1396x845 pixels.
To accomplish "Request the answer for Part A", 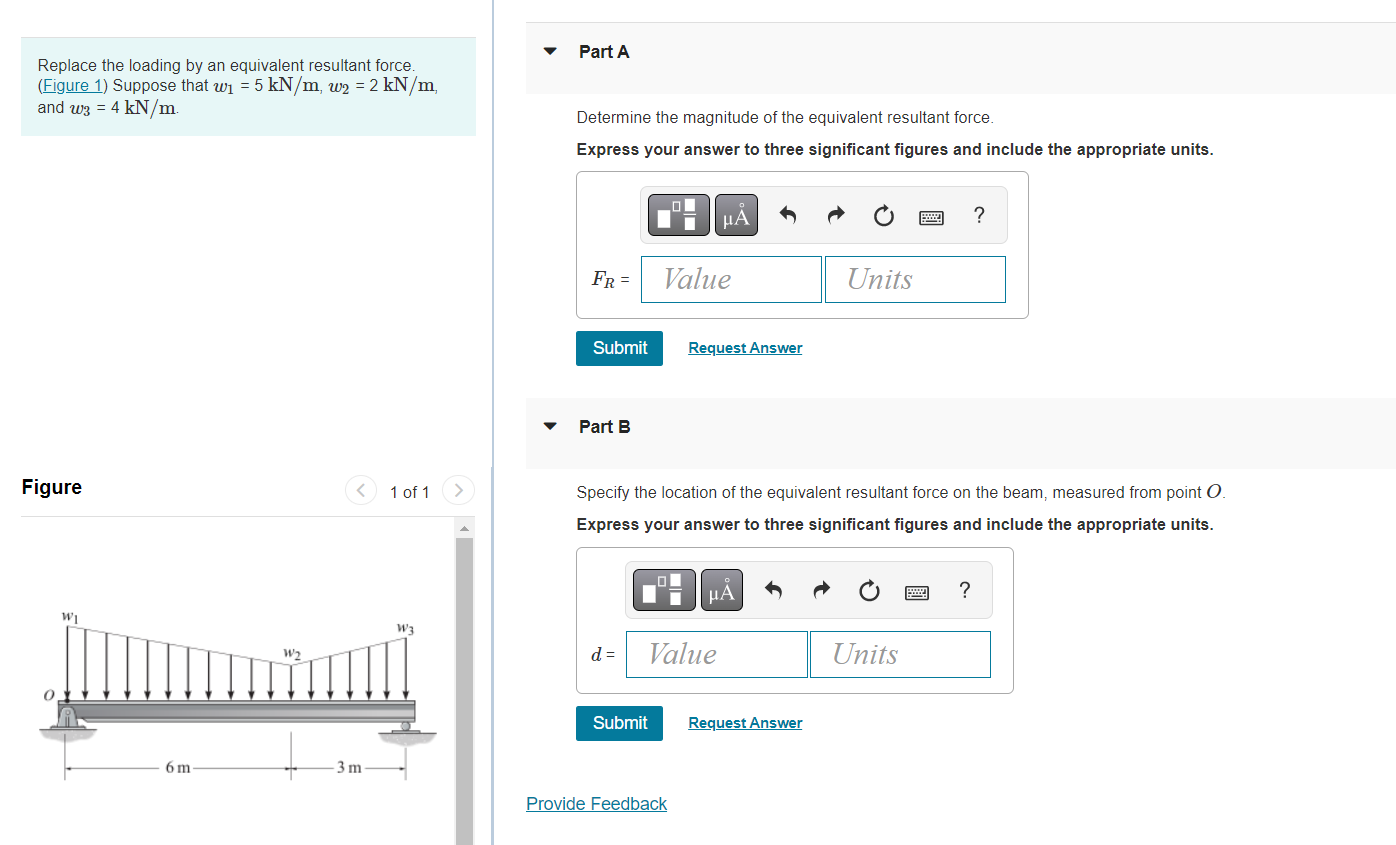I will (745, 347).
